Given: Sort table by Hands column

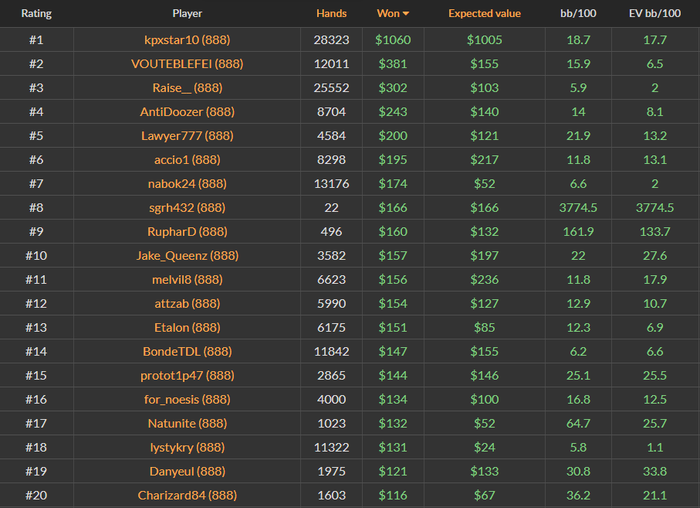Looking at the screenshot, I should (x=331, y=14).
